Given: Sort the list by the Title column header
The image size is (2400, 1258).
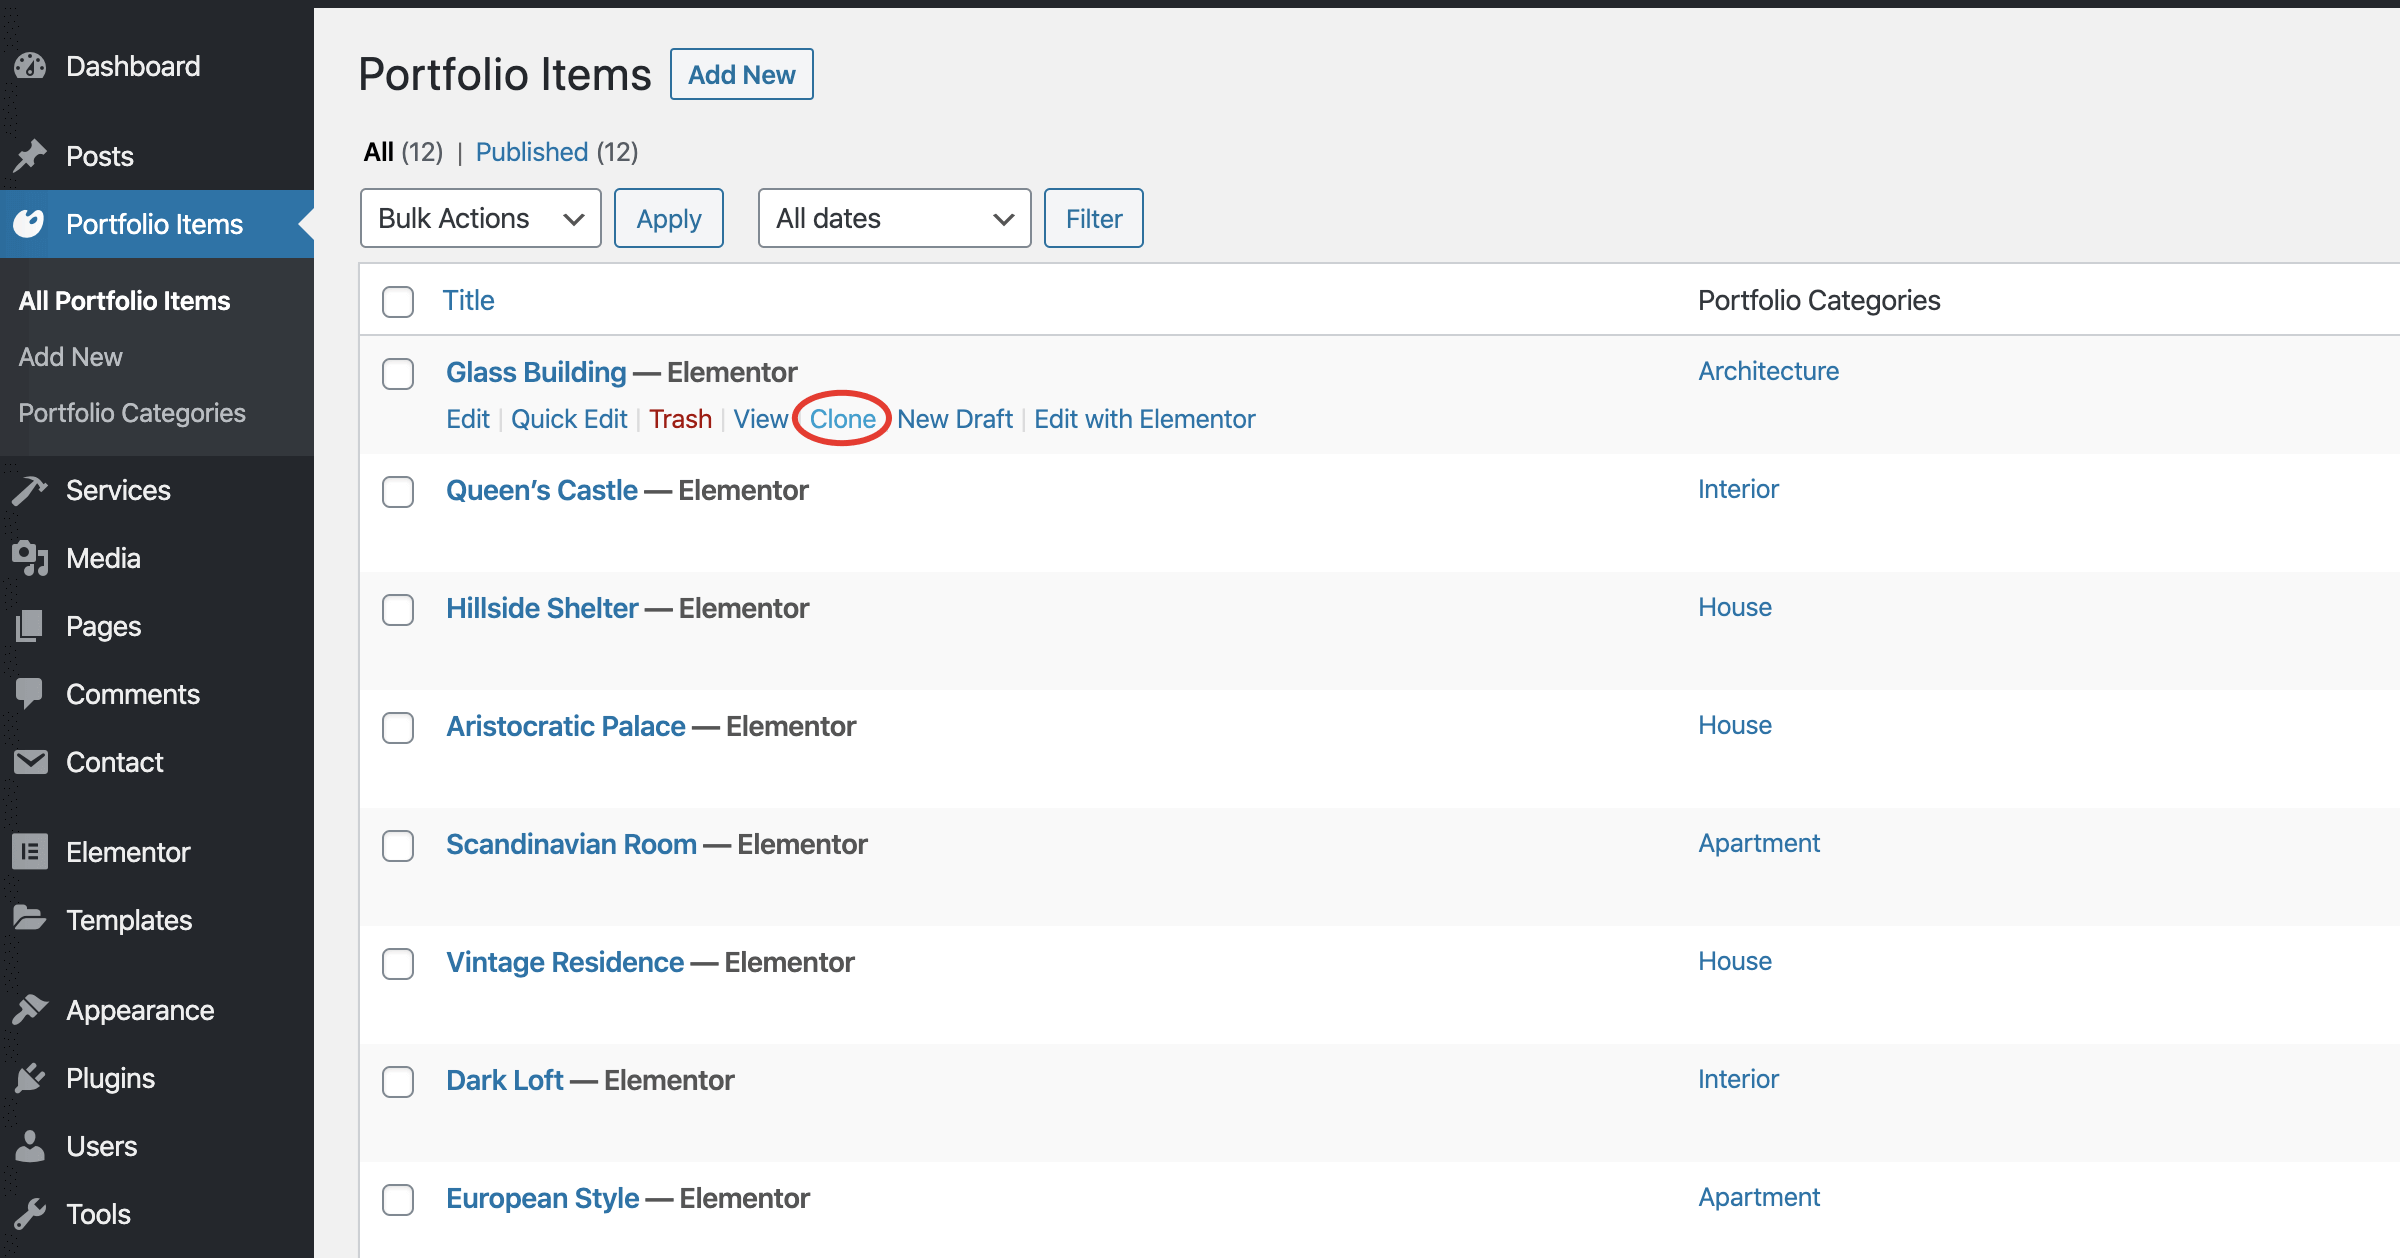Looking at the screenshot, I should [468, 300].
